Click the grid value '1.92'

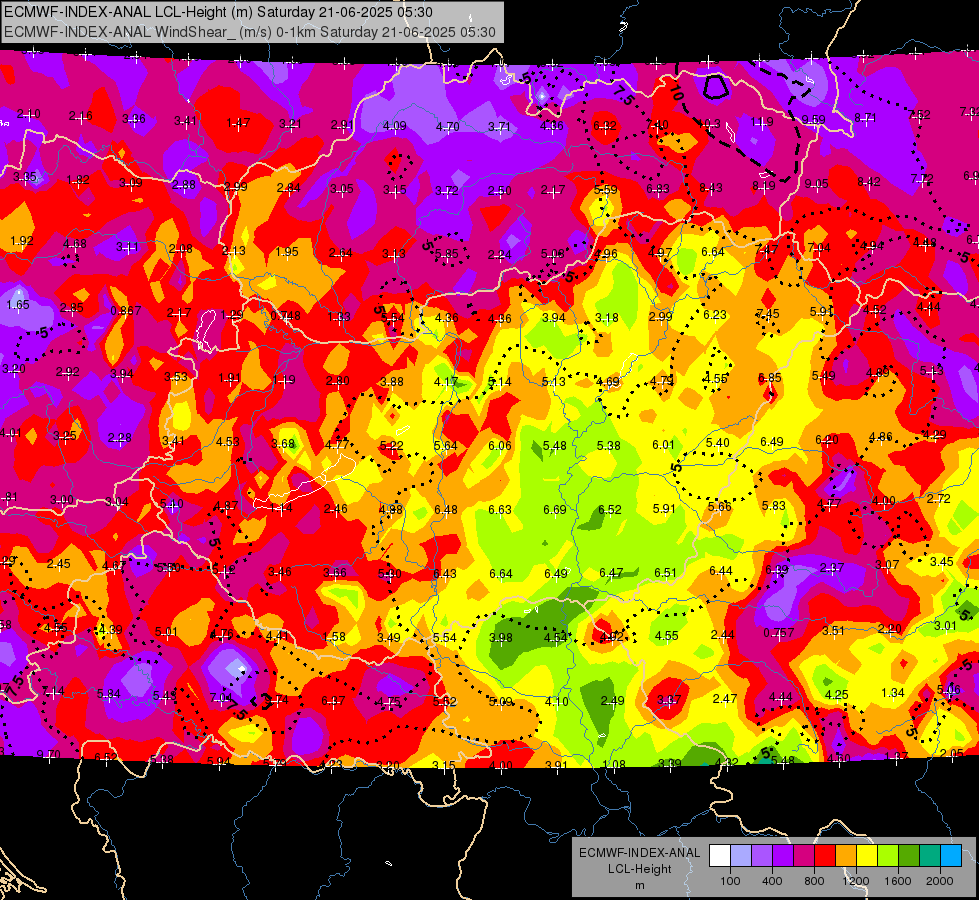(22, 240)
